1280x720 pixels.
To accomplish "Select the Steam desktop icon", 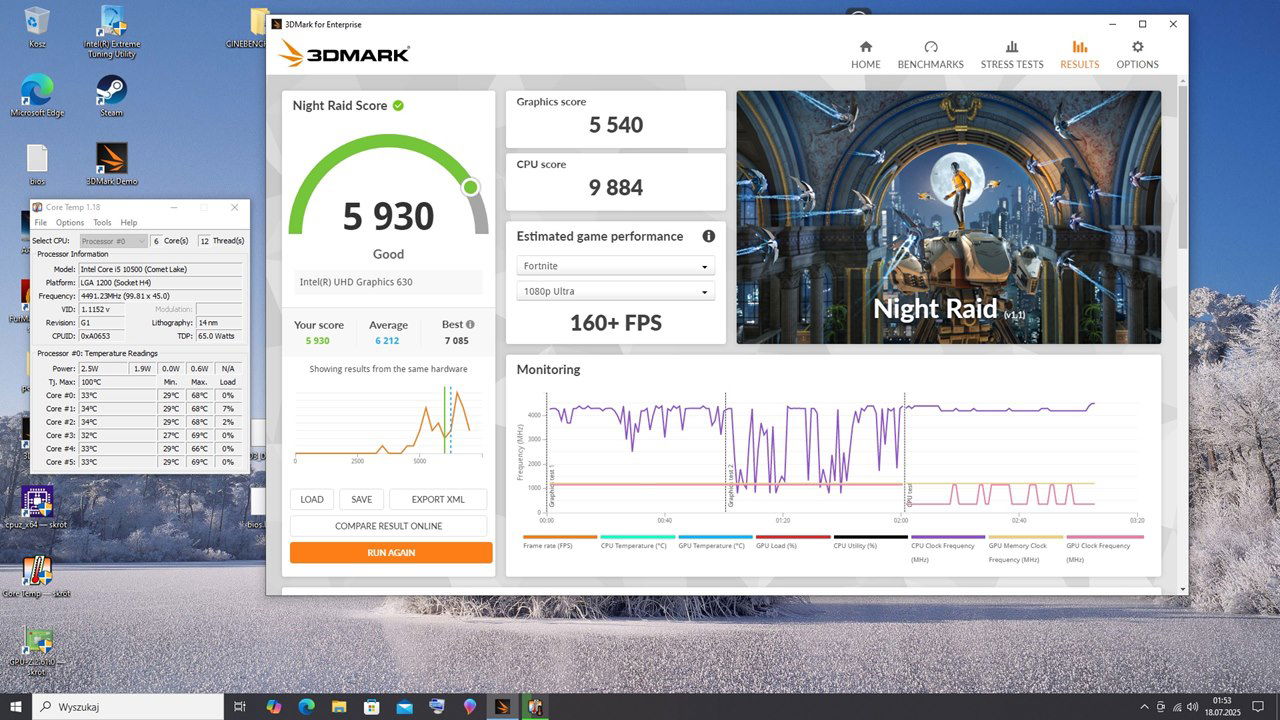I will pyautogui.click(x=111, y=96).
